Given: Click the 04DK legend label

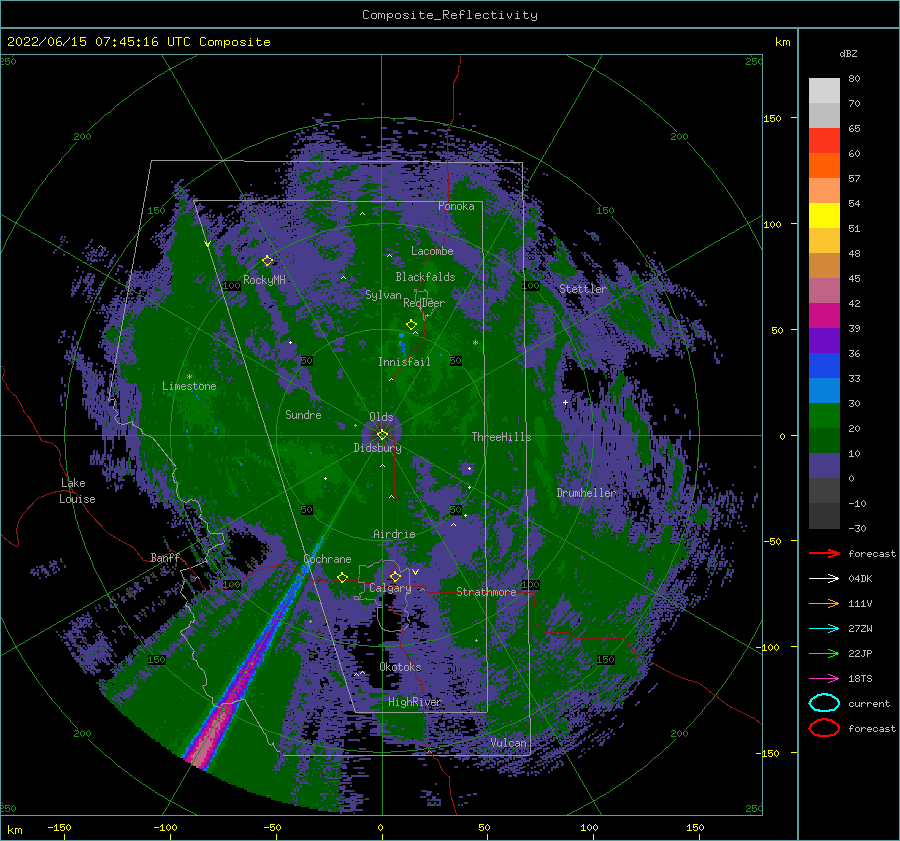Looking at the screenshot, I should 860,578.
